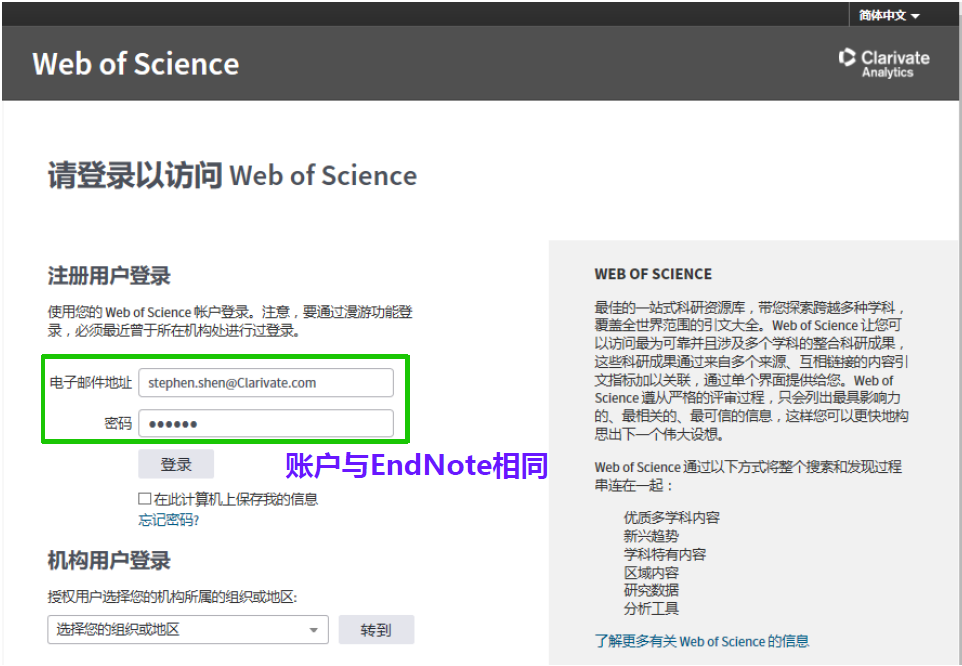Expand the 选择您的组织或地区 dropdown

click(188, 630)
